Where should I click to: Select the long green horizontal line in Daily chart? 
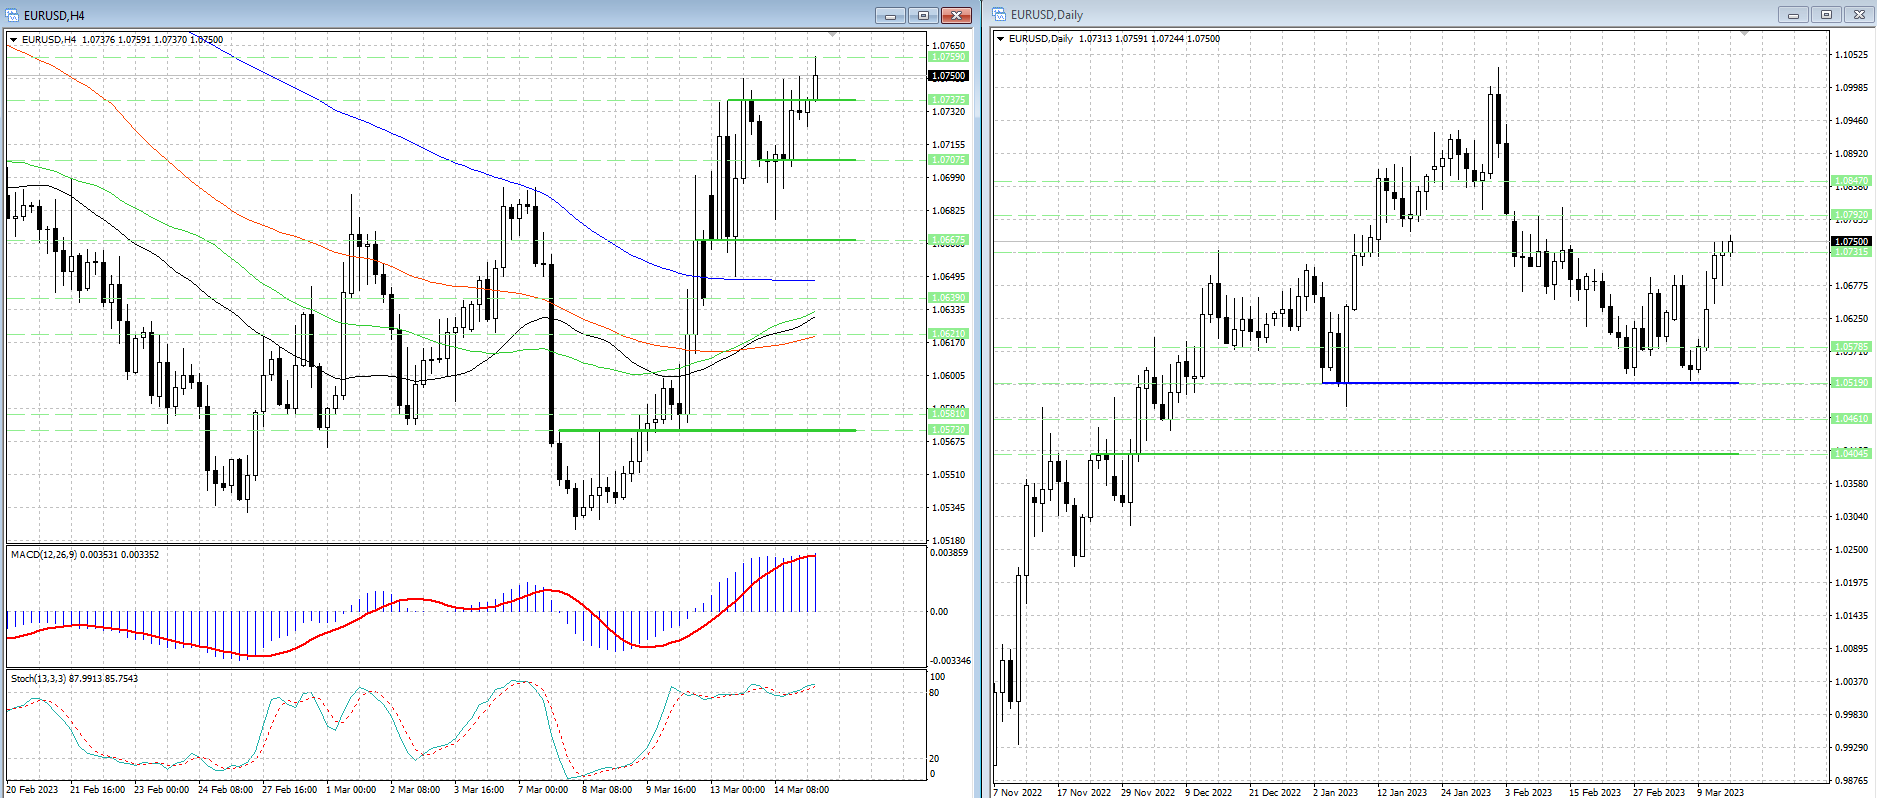(x=1415, y=454)
